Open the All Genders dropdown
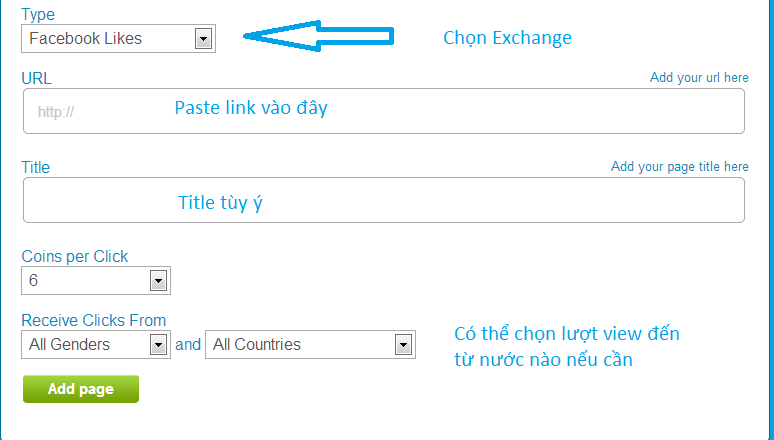The height and width of the screenshot is (440, 774). 96,344
